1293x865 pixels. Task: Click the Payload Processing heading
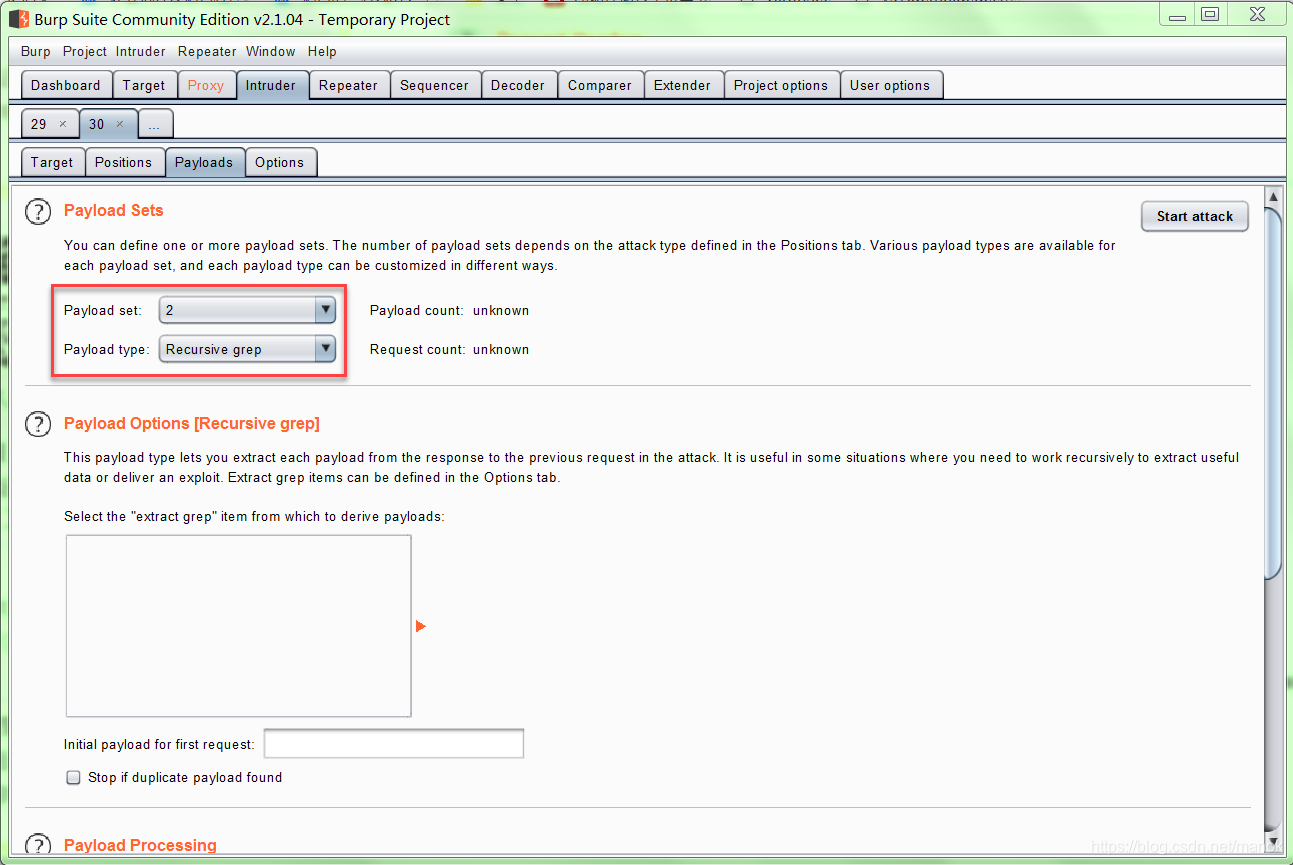pos(140,846)
